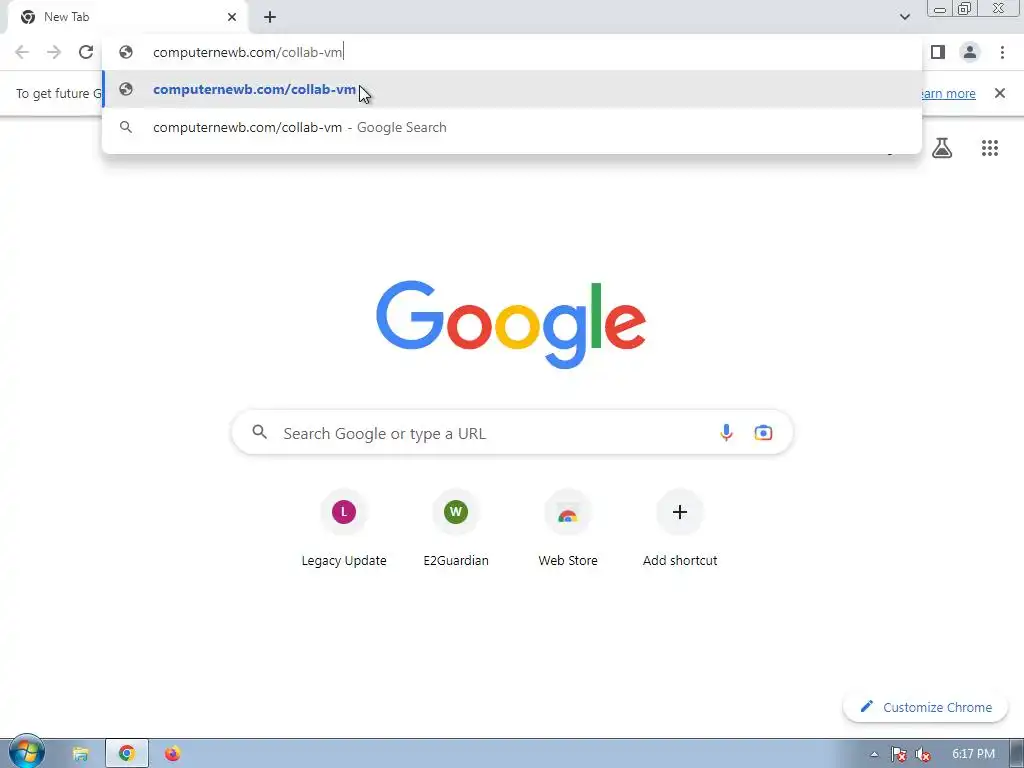Screen dimensions: 1024x768
Task: Open the E2Guardian shortcut
Action: 456,530
